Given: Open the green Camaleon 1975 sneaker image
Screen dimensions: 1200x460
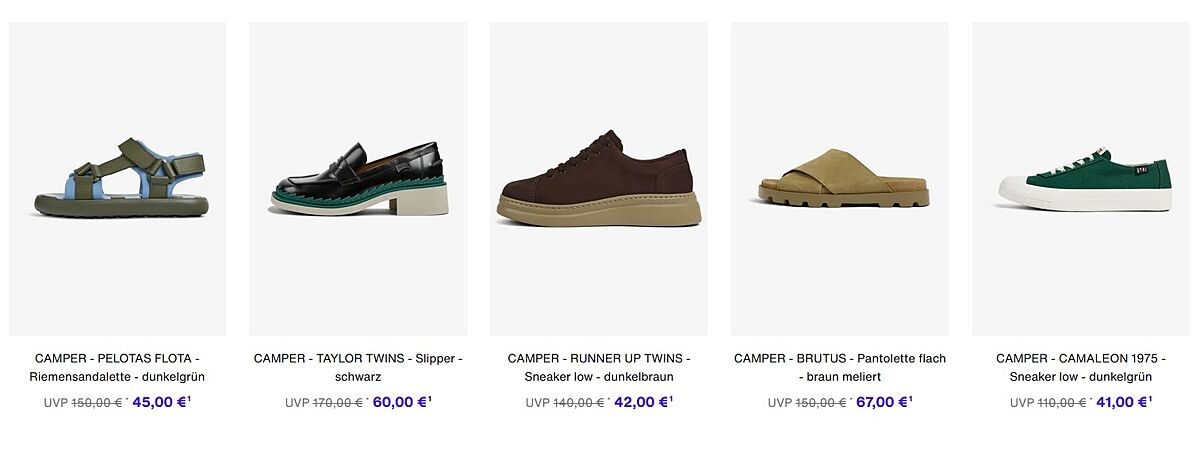Looking at the screenshot, I should click(1081, 179).
